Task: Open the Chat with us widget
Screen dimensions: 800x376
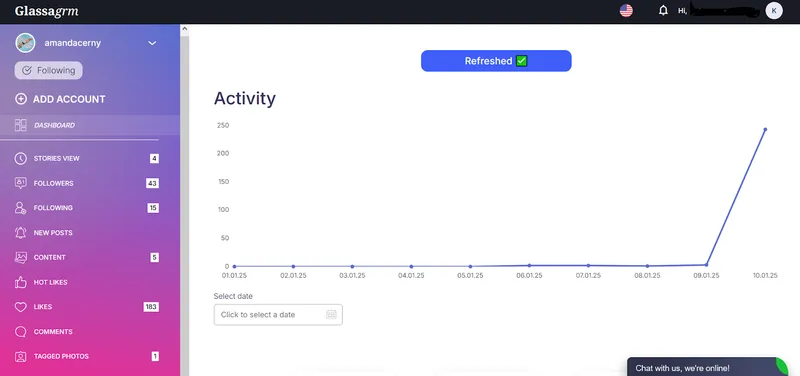Action: 707,367
